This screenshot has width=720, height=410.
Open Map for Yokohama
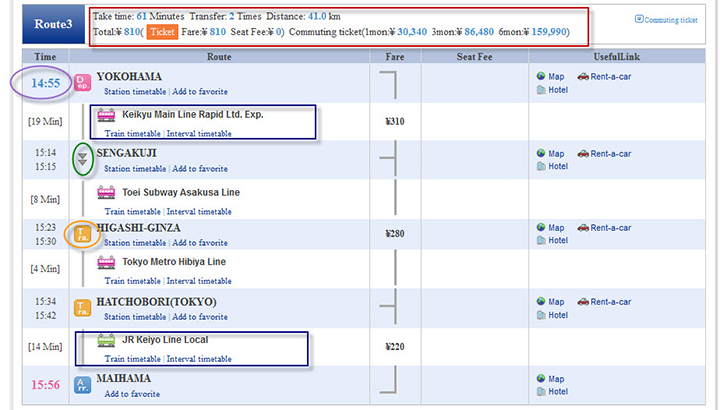(x=556, y=77)
